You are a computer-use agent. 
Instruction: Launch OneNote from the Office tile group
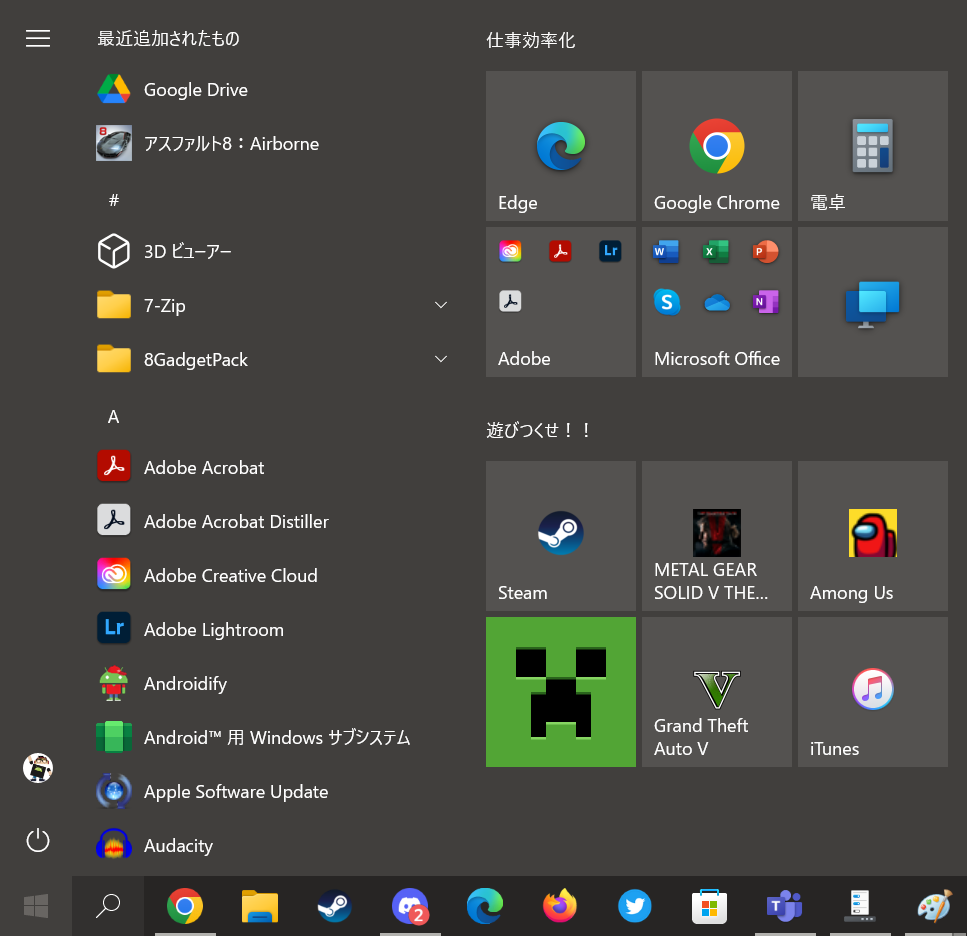coord(766,301)
